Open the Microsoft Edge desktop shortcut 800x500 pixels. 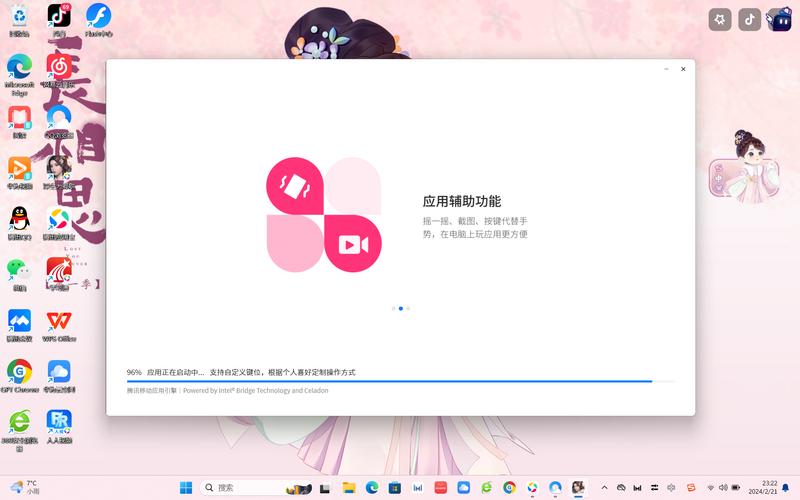[19, 74]
